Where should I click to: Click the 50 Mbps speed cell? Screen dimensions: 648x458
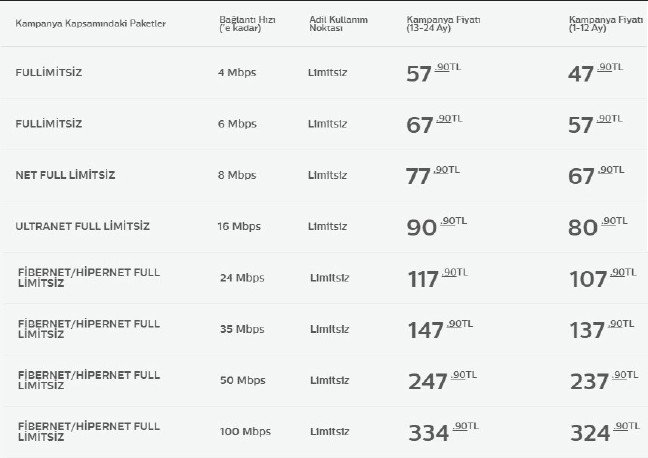pos(241,380)
